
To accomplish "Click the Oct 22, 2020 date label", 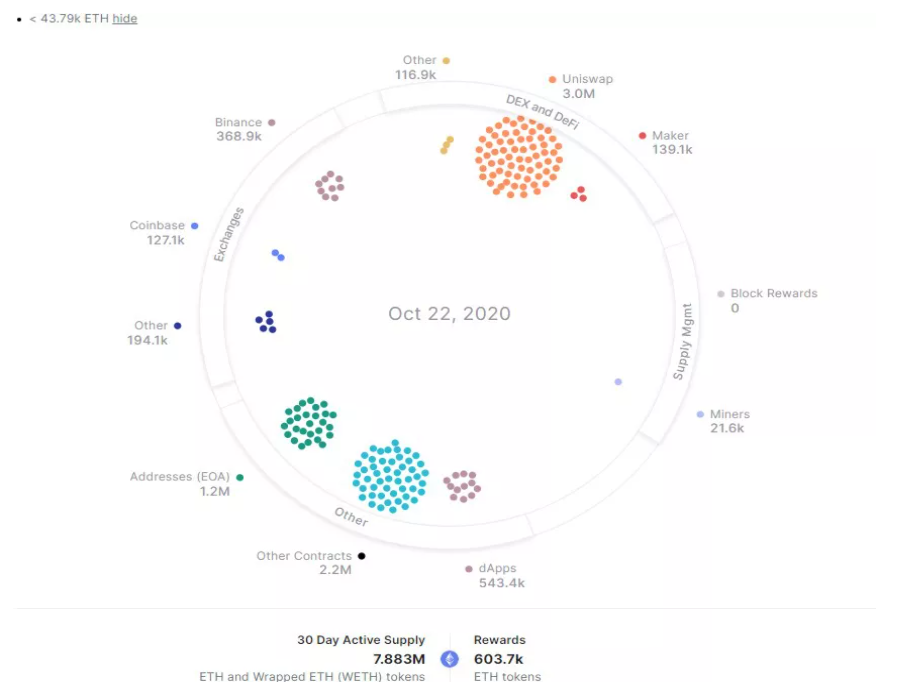I will (449, 313).
